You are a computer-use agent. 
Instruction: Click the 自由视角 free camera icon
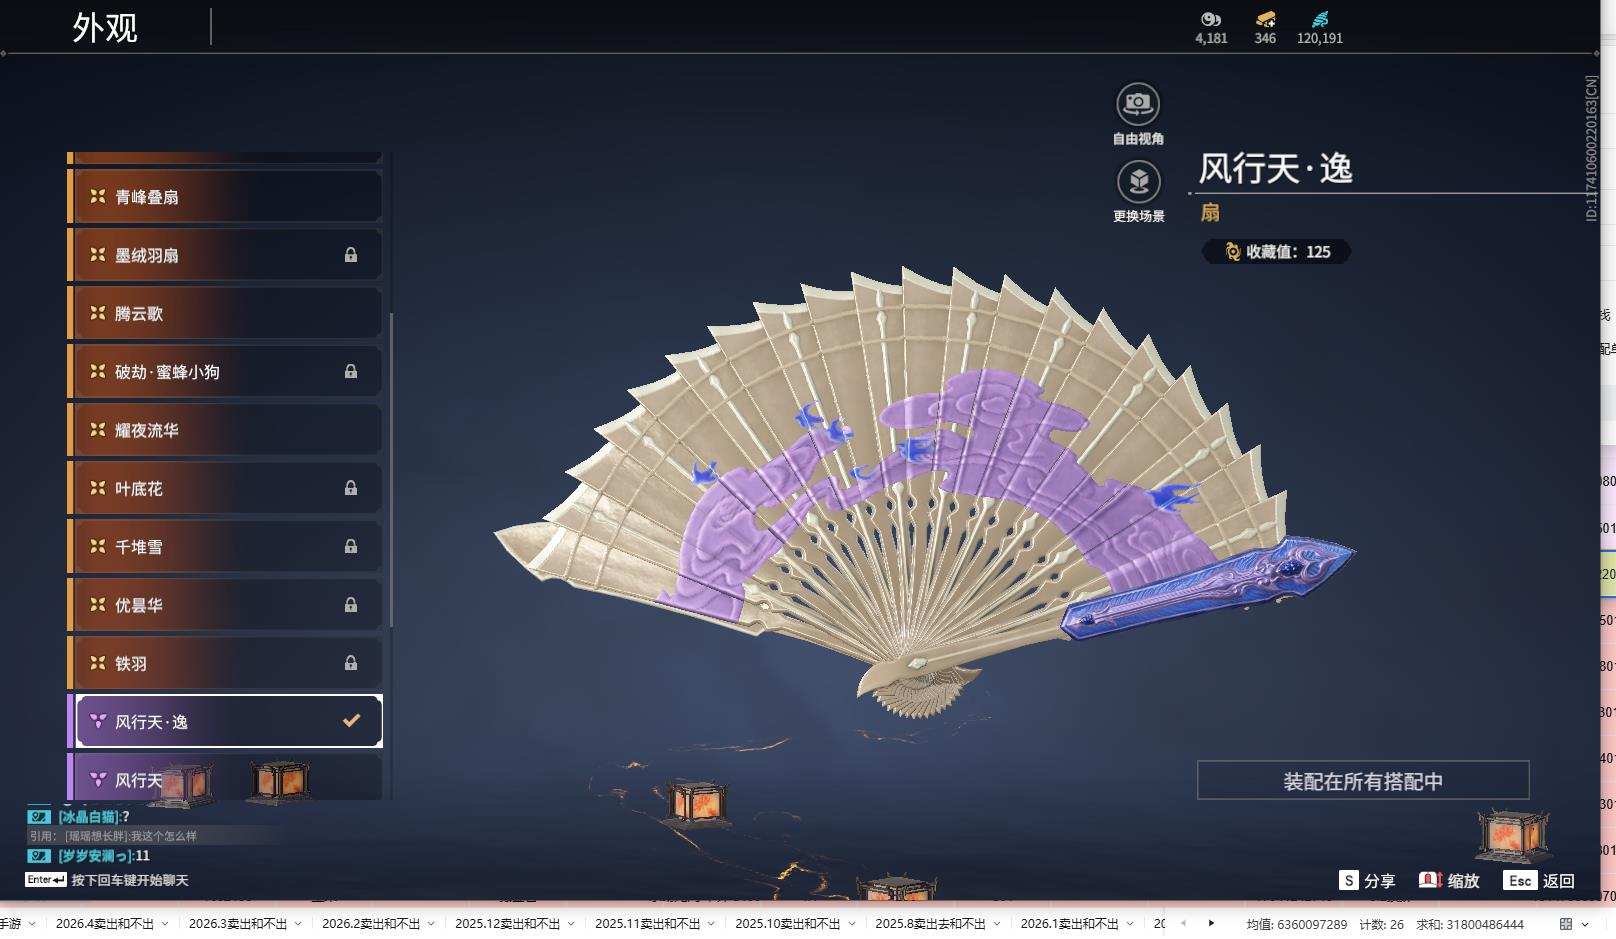[1137, 104]
